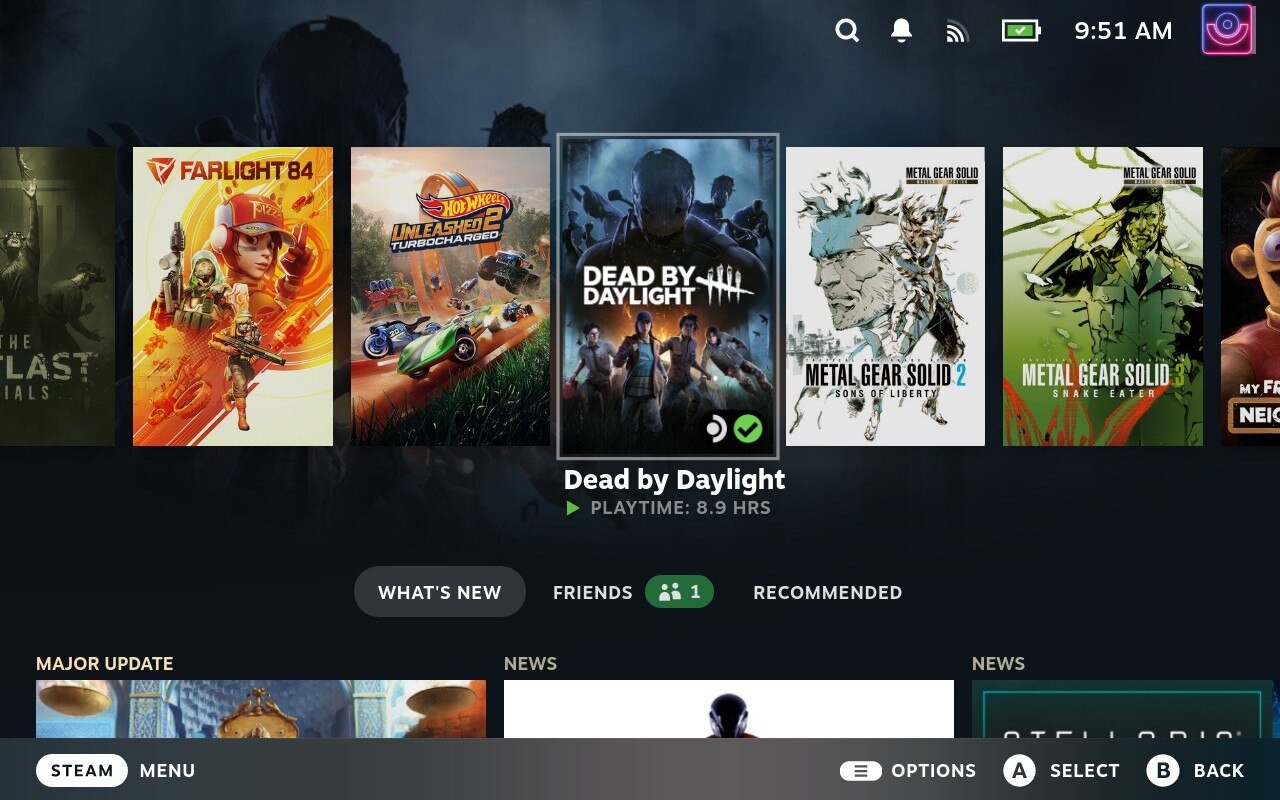Image resolution: width=1280 pixels, height=800 pixels.
Task: Click the battery status icon
Action: point(1020,31)
